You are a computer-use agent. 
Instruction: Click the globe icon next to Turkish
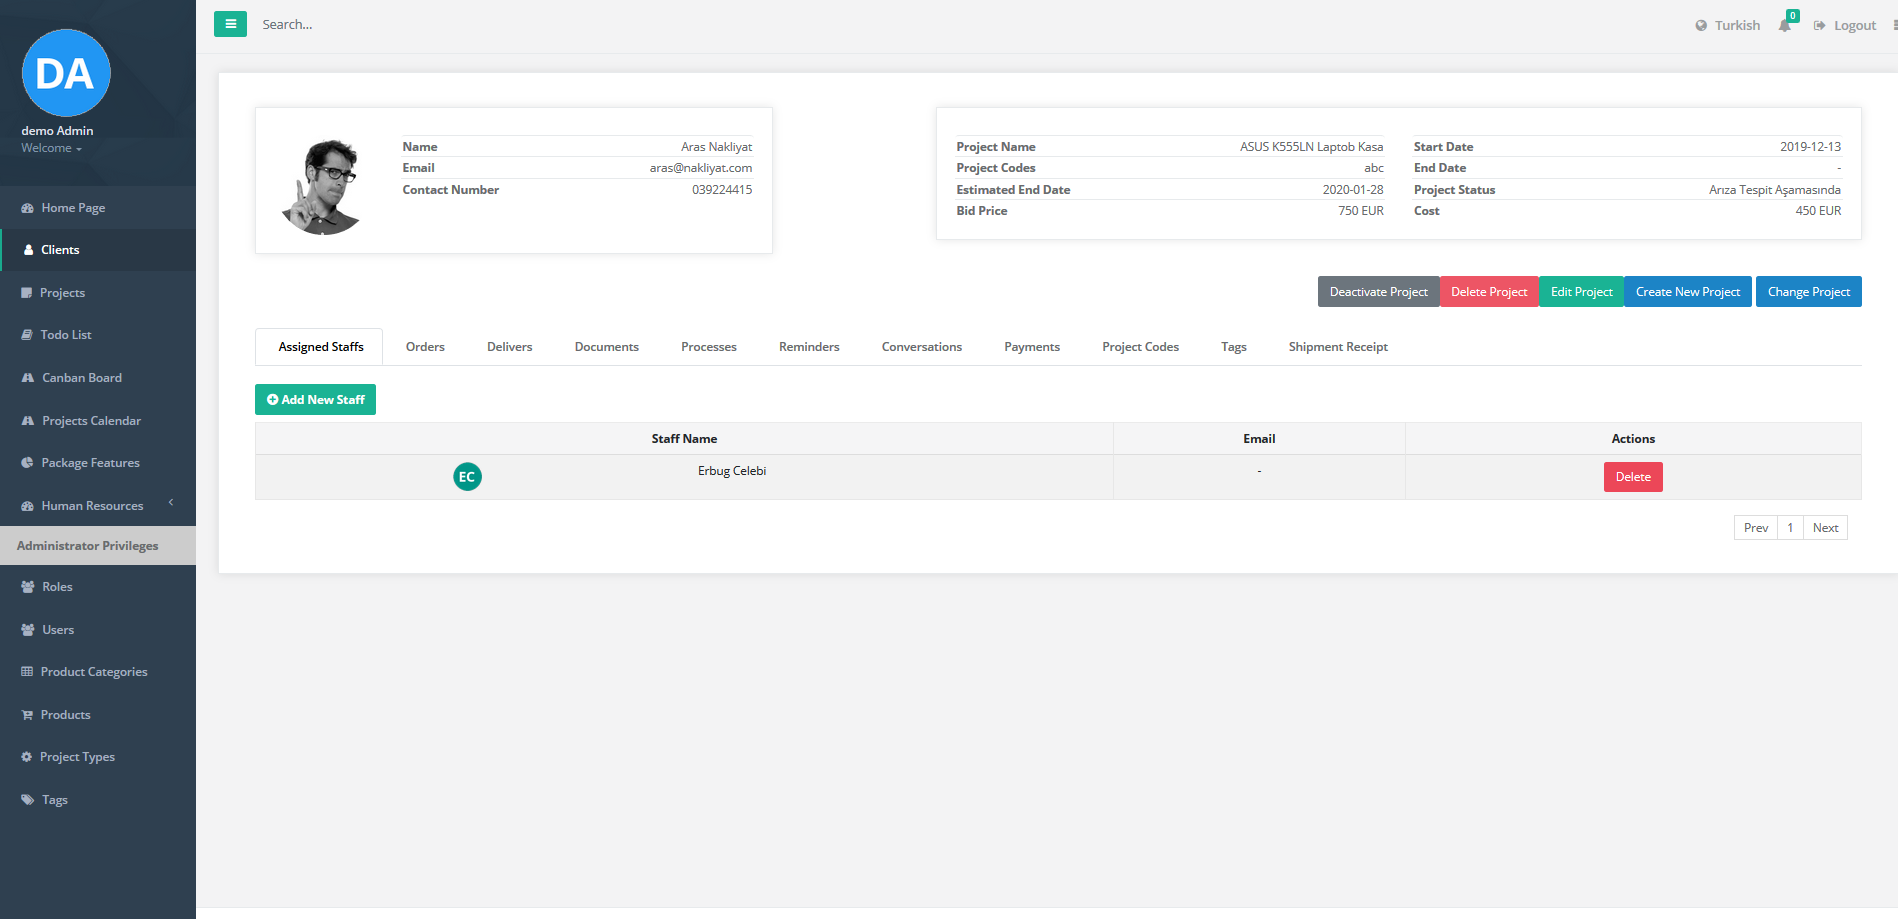1701,26
